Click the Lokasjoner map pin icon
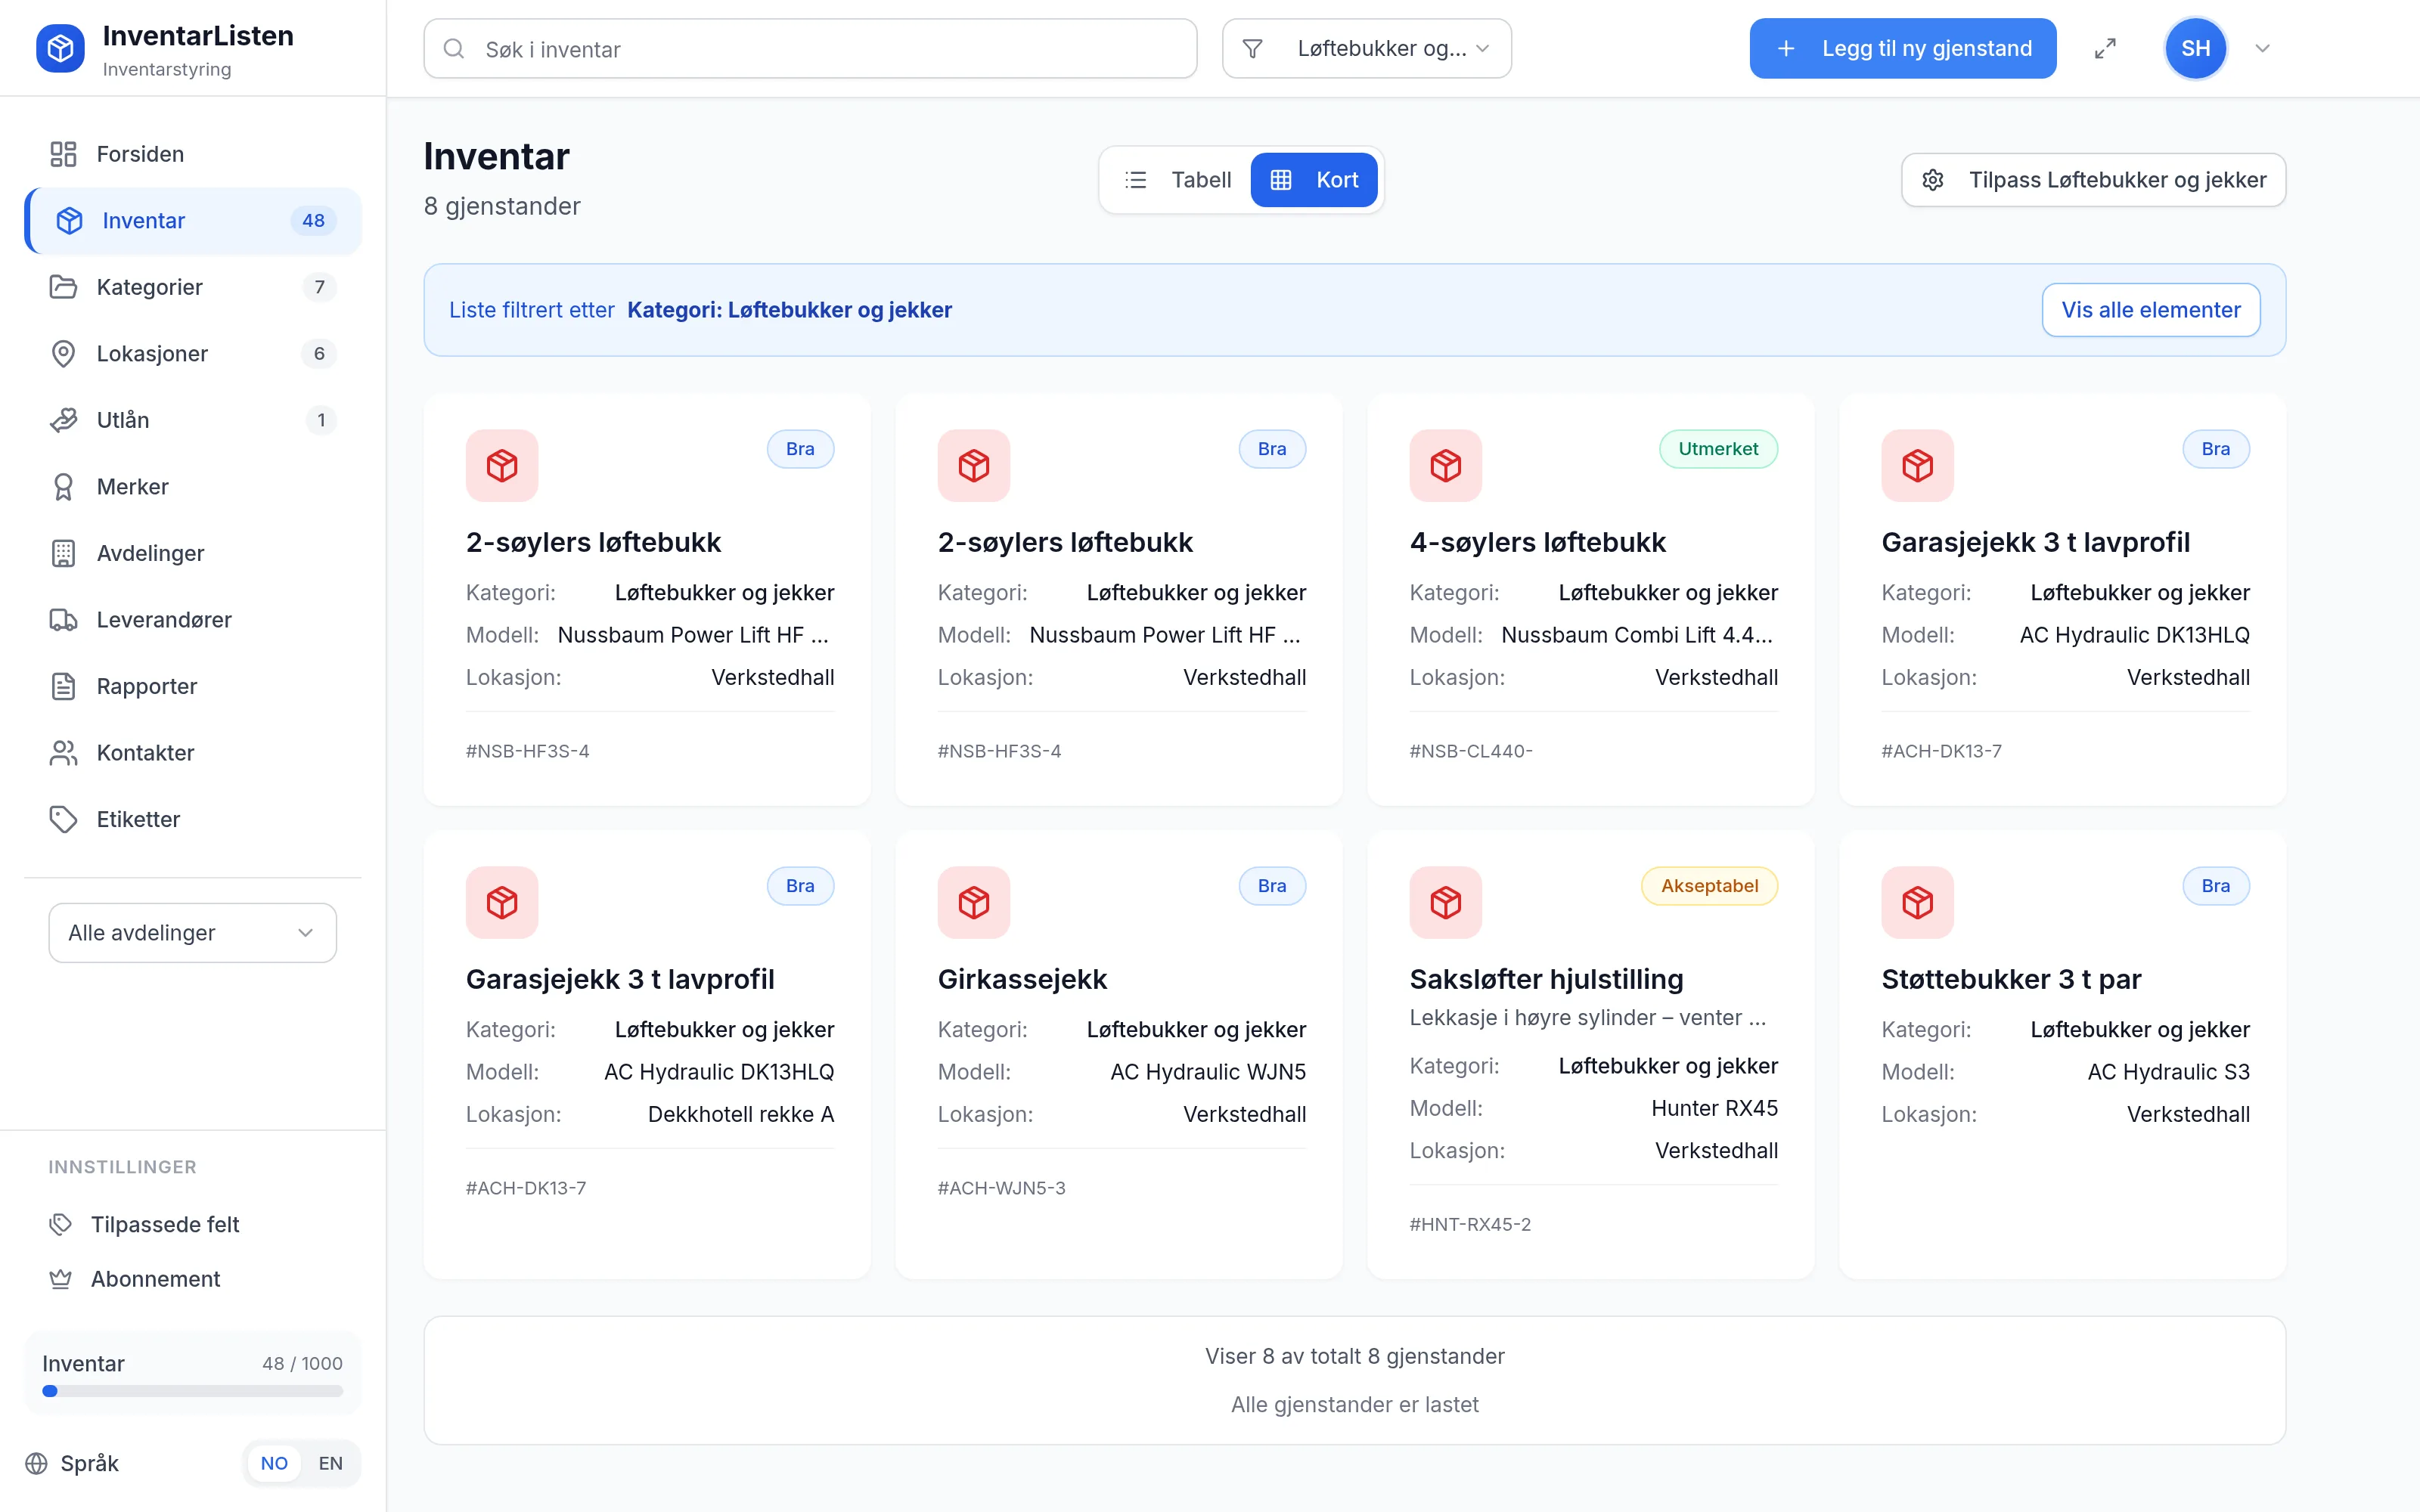Image resolution: width=2420 pixels, height=1512 pixels. (63, 354)
